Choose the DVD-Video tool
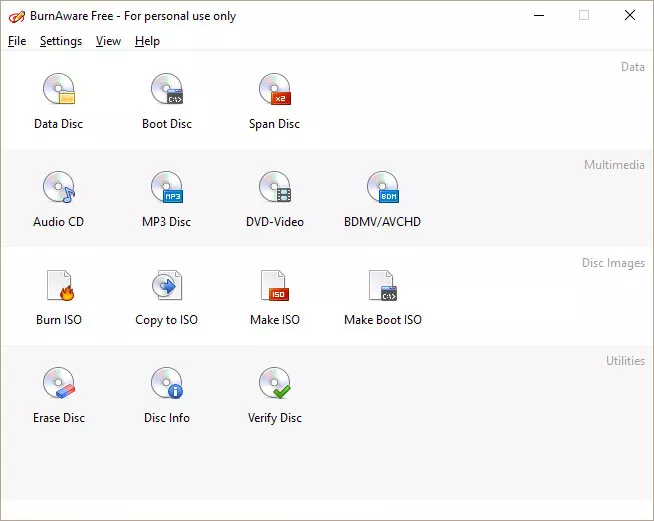Image resolution: width=654 pixels, height=521 pixels. pyautogui.click(x=274, y=199)
